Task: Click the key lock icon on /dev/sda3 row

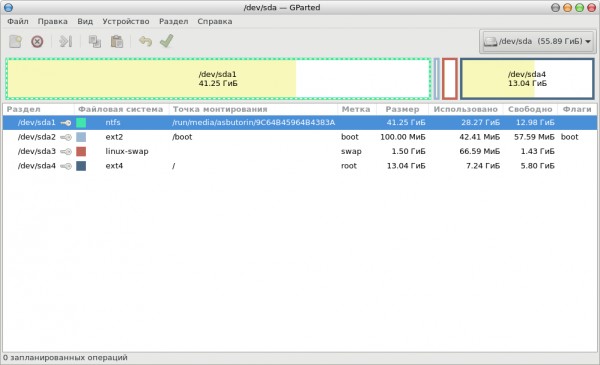Action: click(x=66, y=152)
